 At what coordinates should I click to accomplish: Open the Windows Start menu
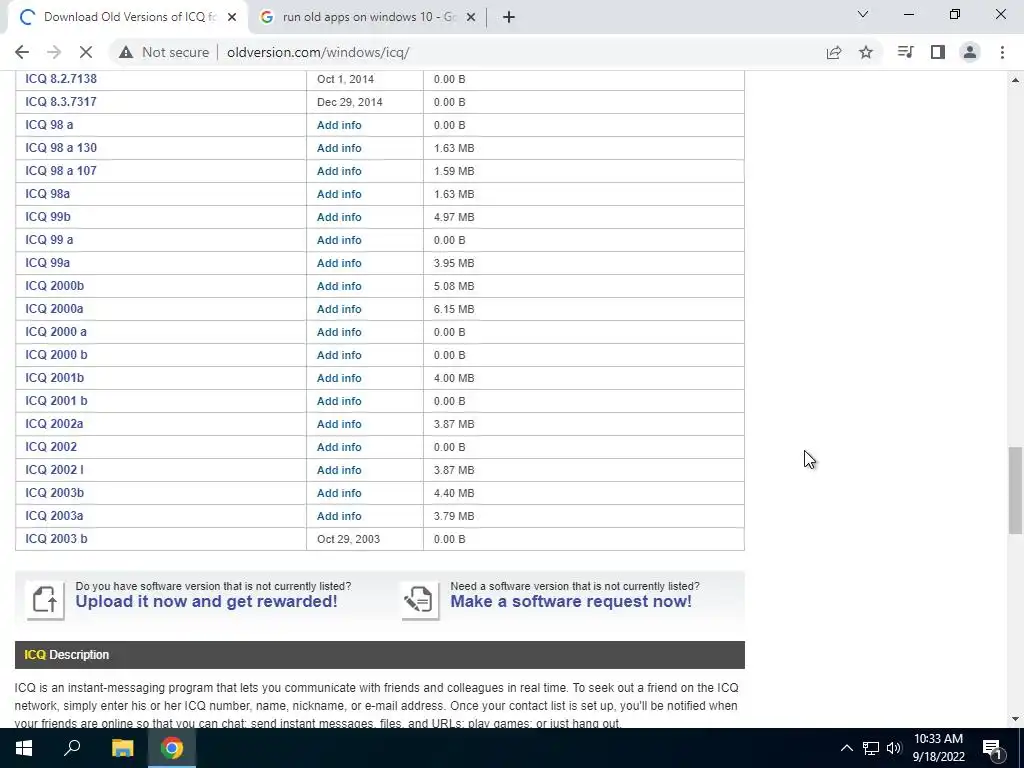(24, 748)
